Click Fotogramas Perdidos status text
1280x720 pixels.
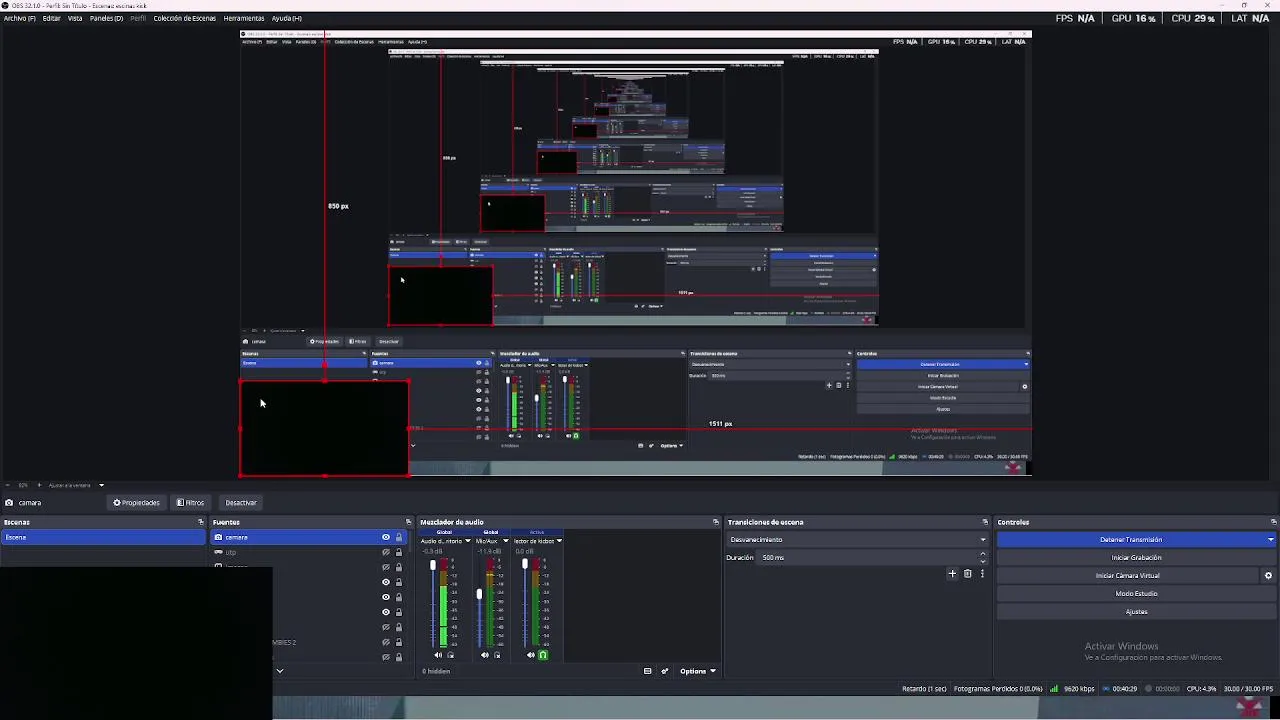click(x=998, y=689)
